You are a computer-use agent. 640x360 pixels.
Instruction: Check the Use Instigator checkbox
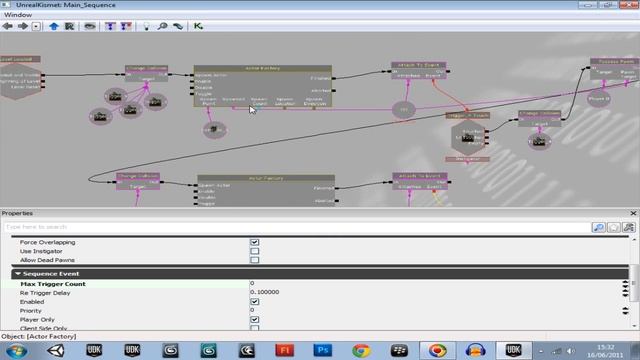(x=254, y=251)
